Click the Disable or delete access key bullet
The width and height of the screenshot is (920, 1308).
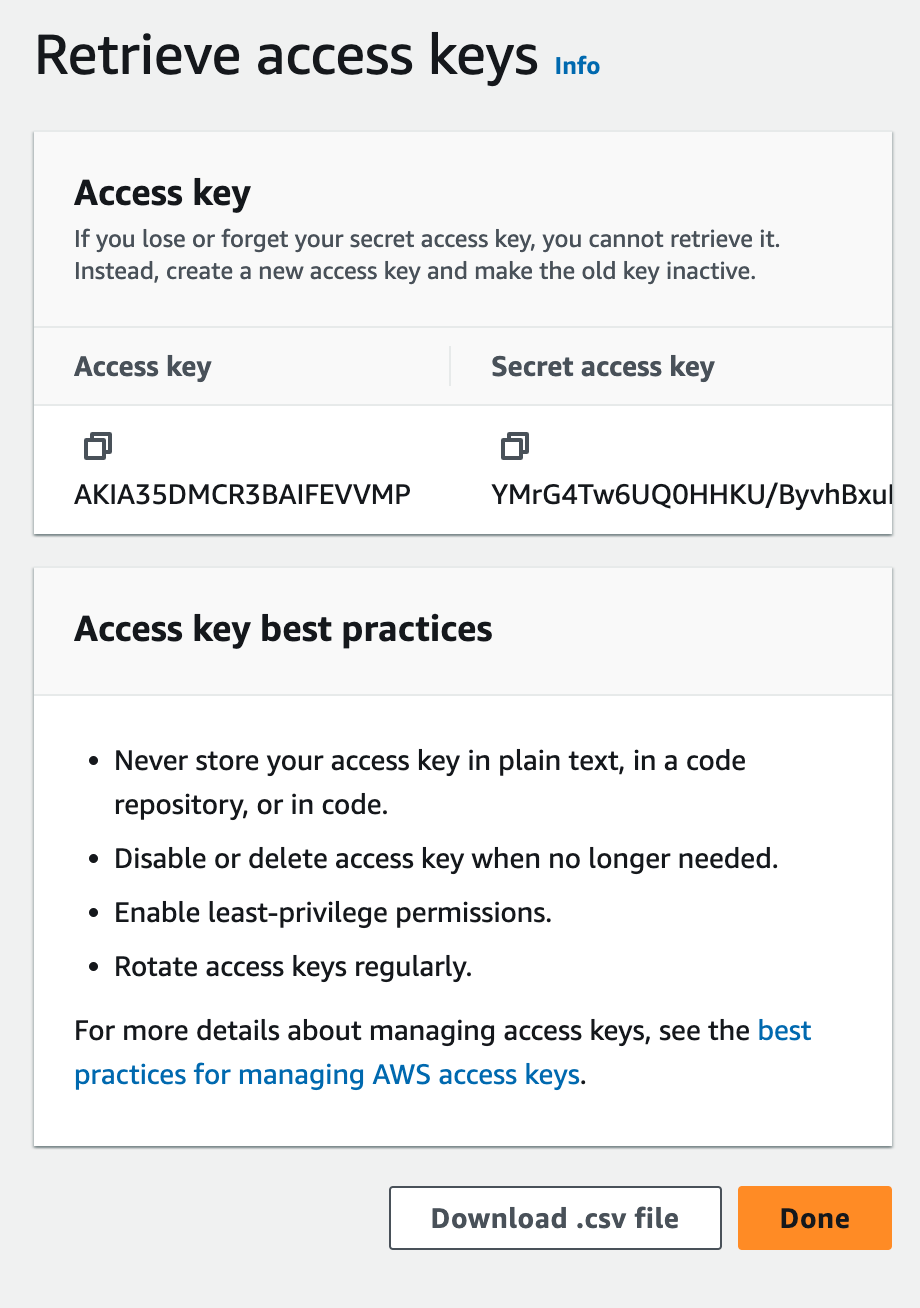coord(445,859)
